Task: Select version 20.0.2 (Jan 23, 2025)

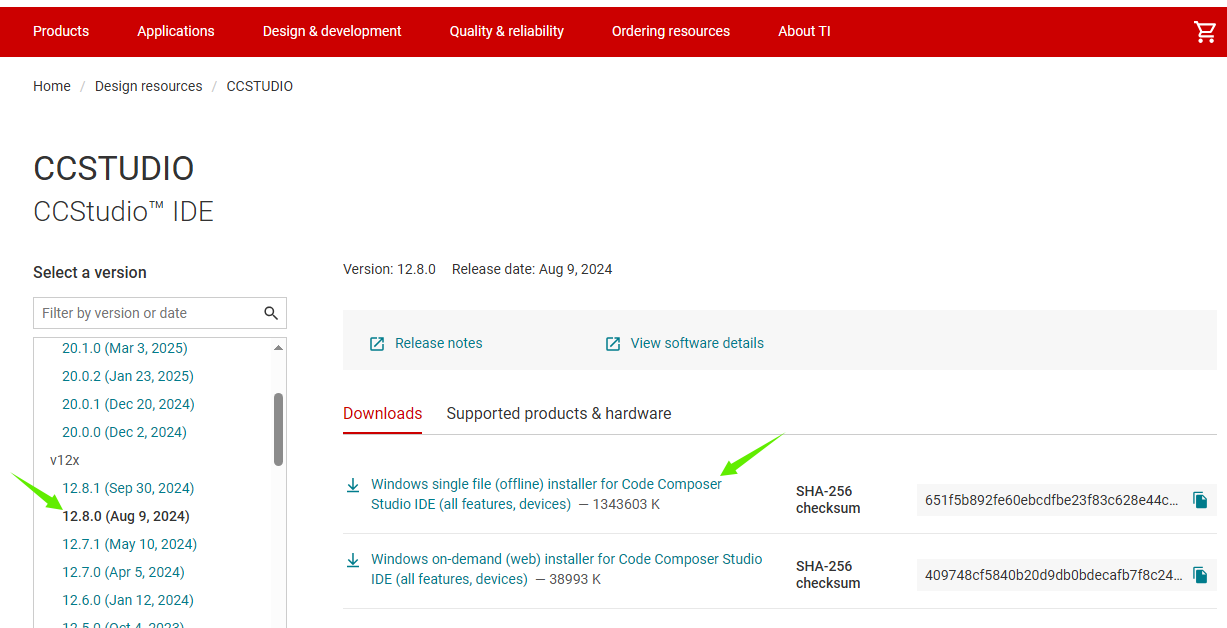Action: pos(128,376)
